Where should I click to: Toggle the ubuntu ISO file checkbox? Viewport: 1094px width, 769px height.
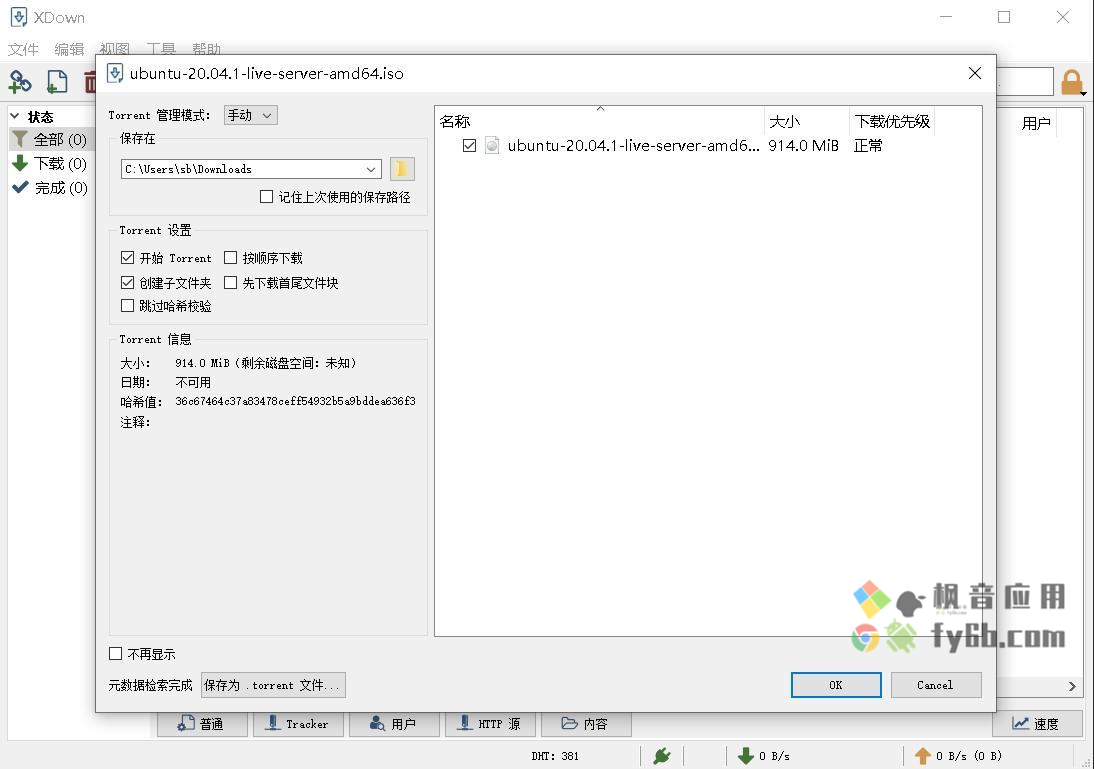pyautogui.click(x=470, y=145)
